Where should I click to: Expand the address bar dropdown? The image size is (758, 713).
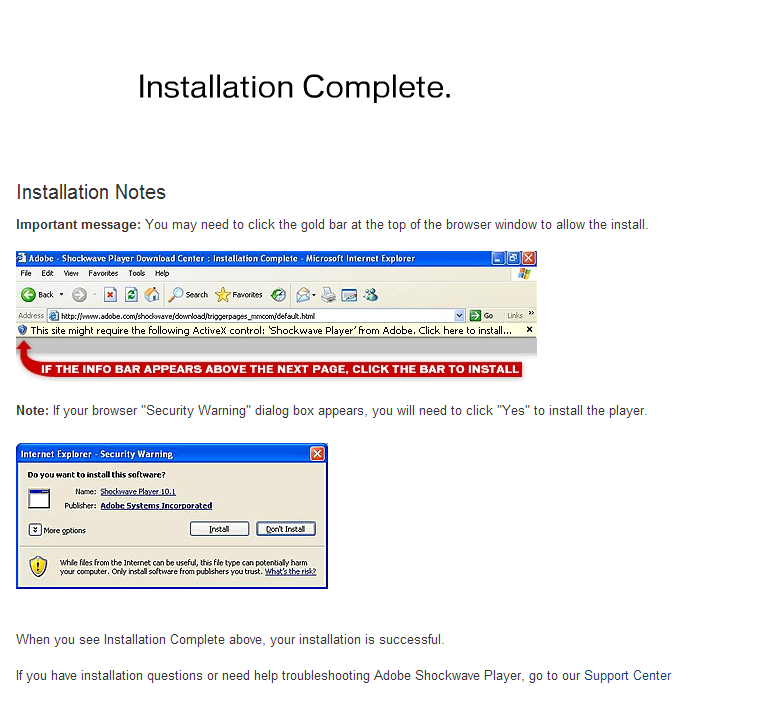(459, 316)
